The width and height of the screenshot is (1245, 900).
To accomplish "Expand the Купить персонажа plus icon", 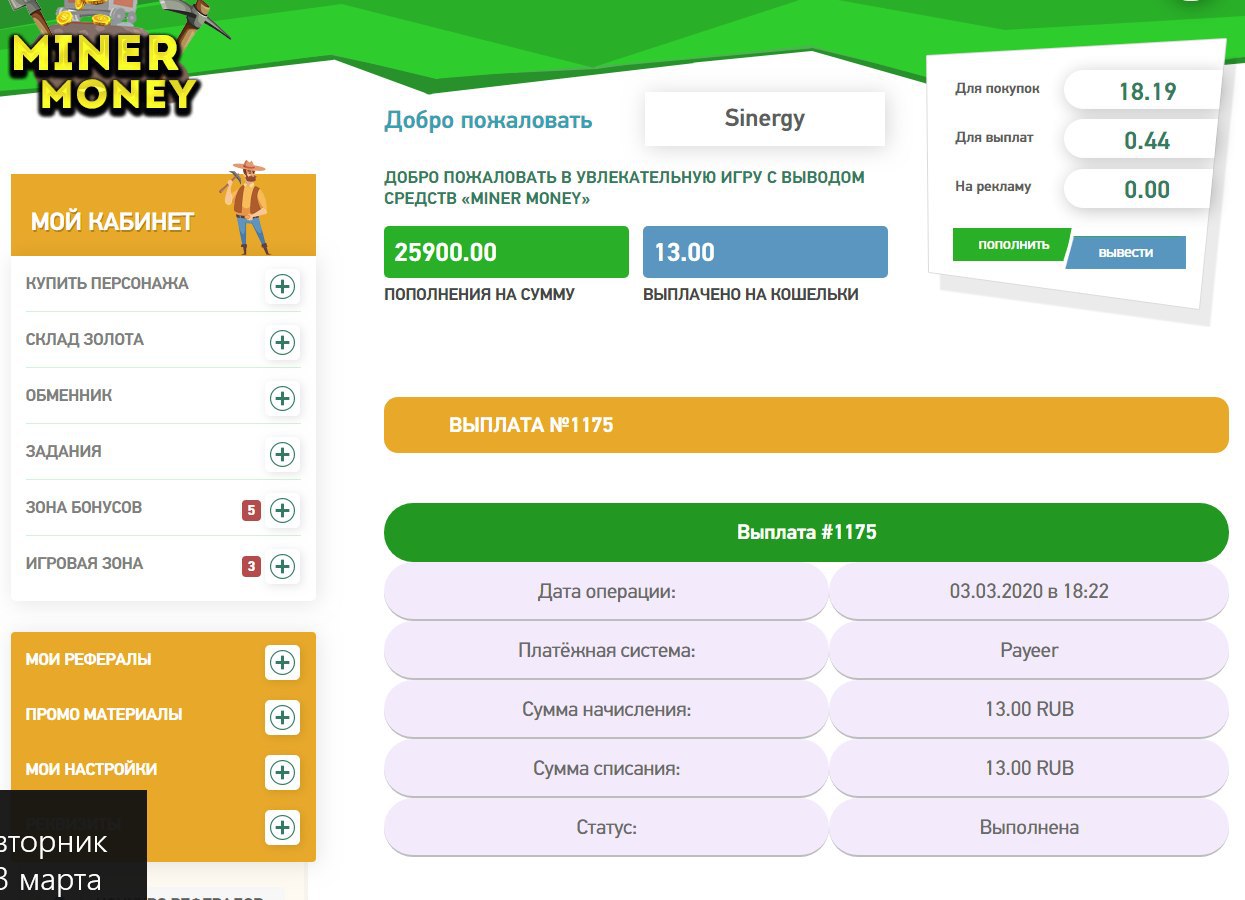I will coord(283,287).
